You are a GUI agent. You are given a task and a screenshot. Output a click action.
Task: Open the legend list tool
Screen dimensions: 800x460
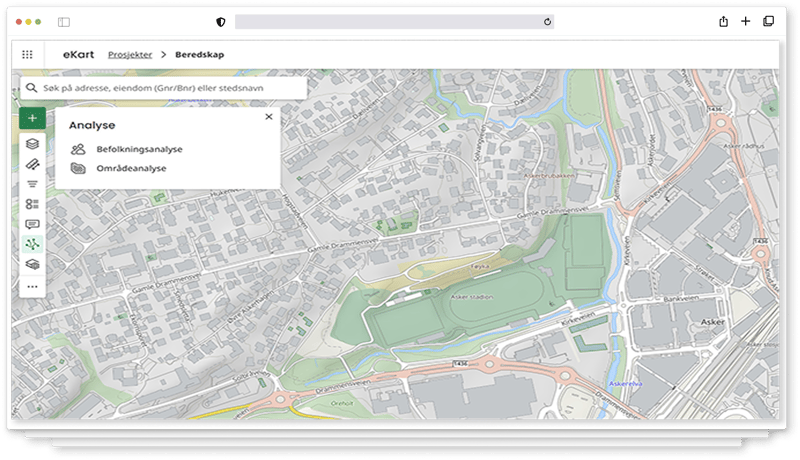pyautogui.click(x=32, y=204)
